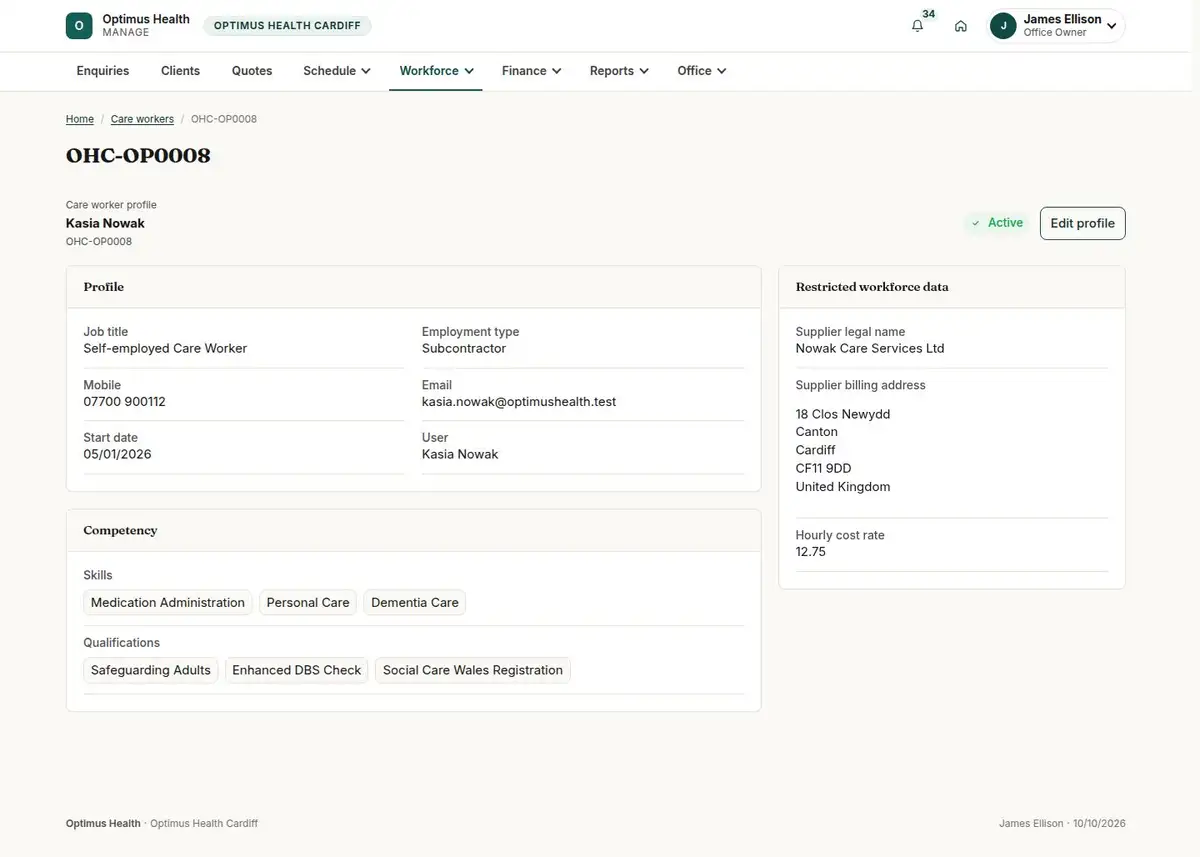Viewport: 1200px width, 857px height.
Task: Select the mobile number 07700 900112
Action: (124, 402)
